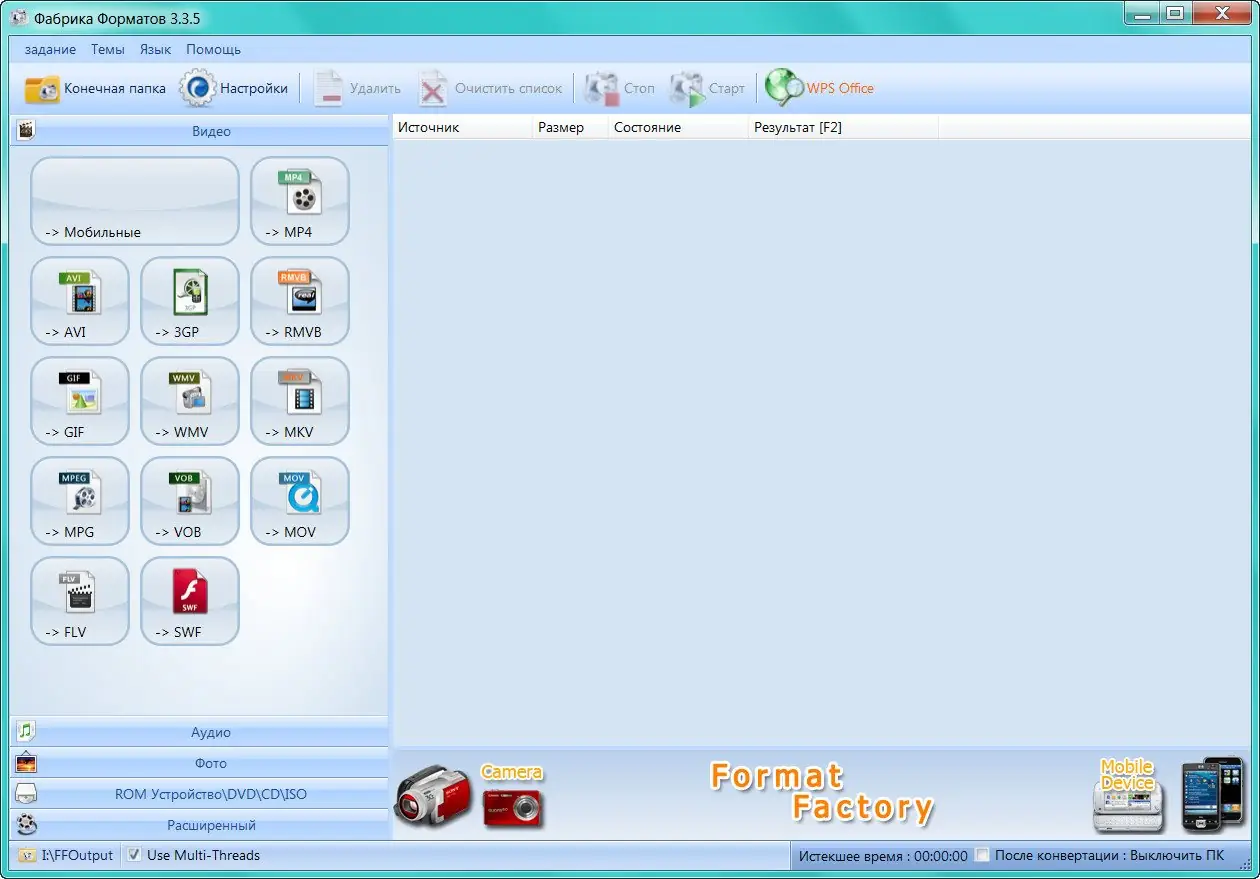Sort by the Источник column header

click(462, 127)
